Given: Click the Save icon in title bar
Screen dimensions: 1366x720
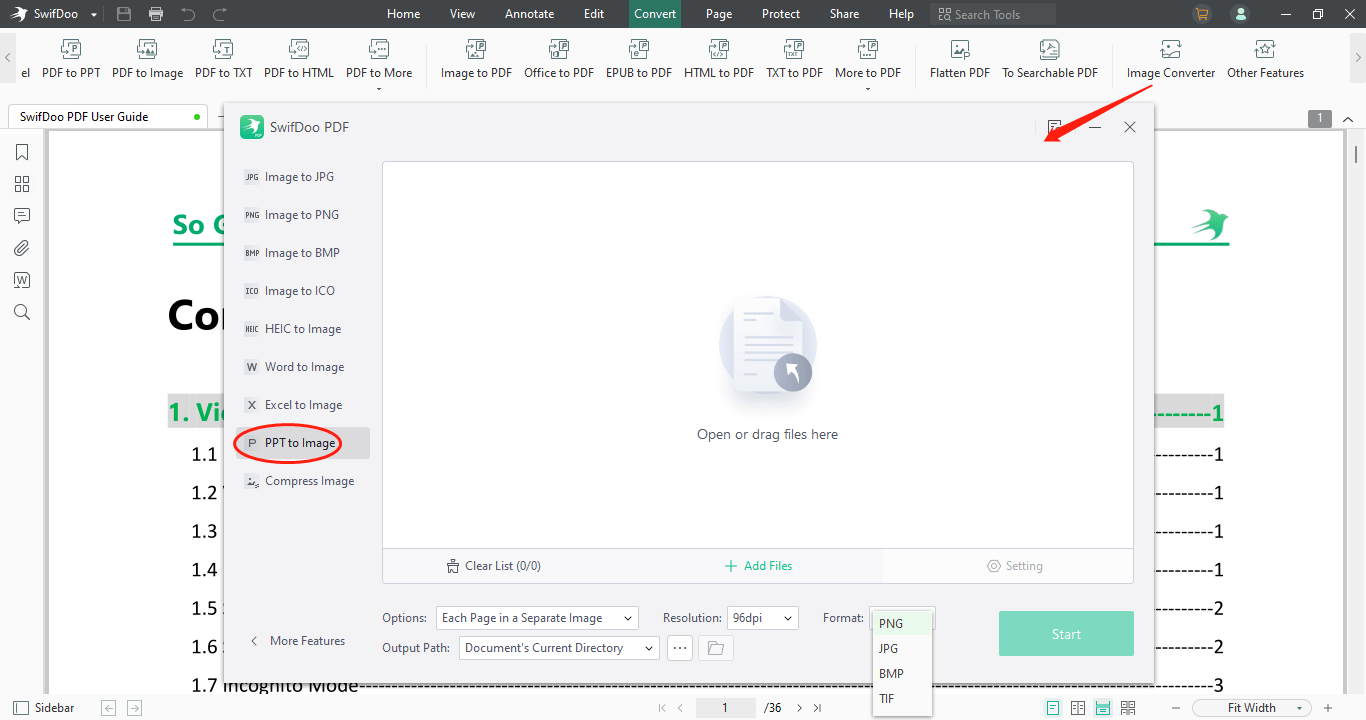Looking at the screenshot, I should coord(124,14).
